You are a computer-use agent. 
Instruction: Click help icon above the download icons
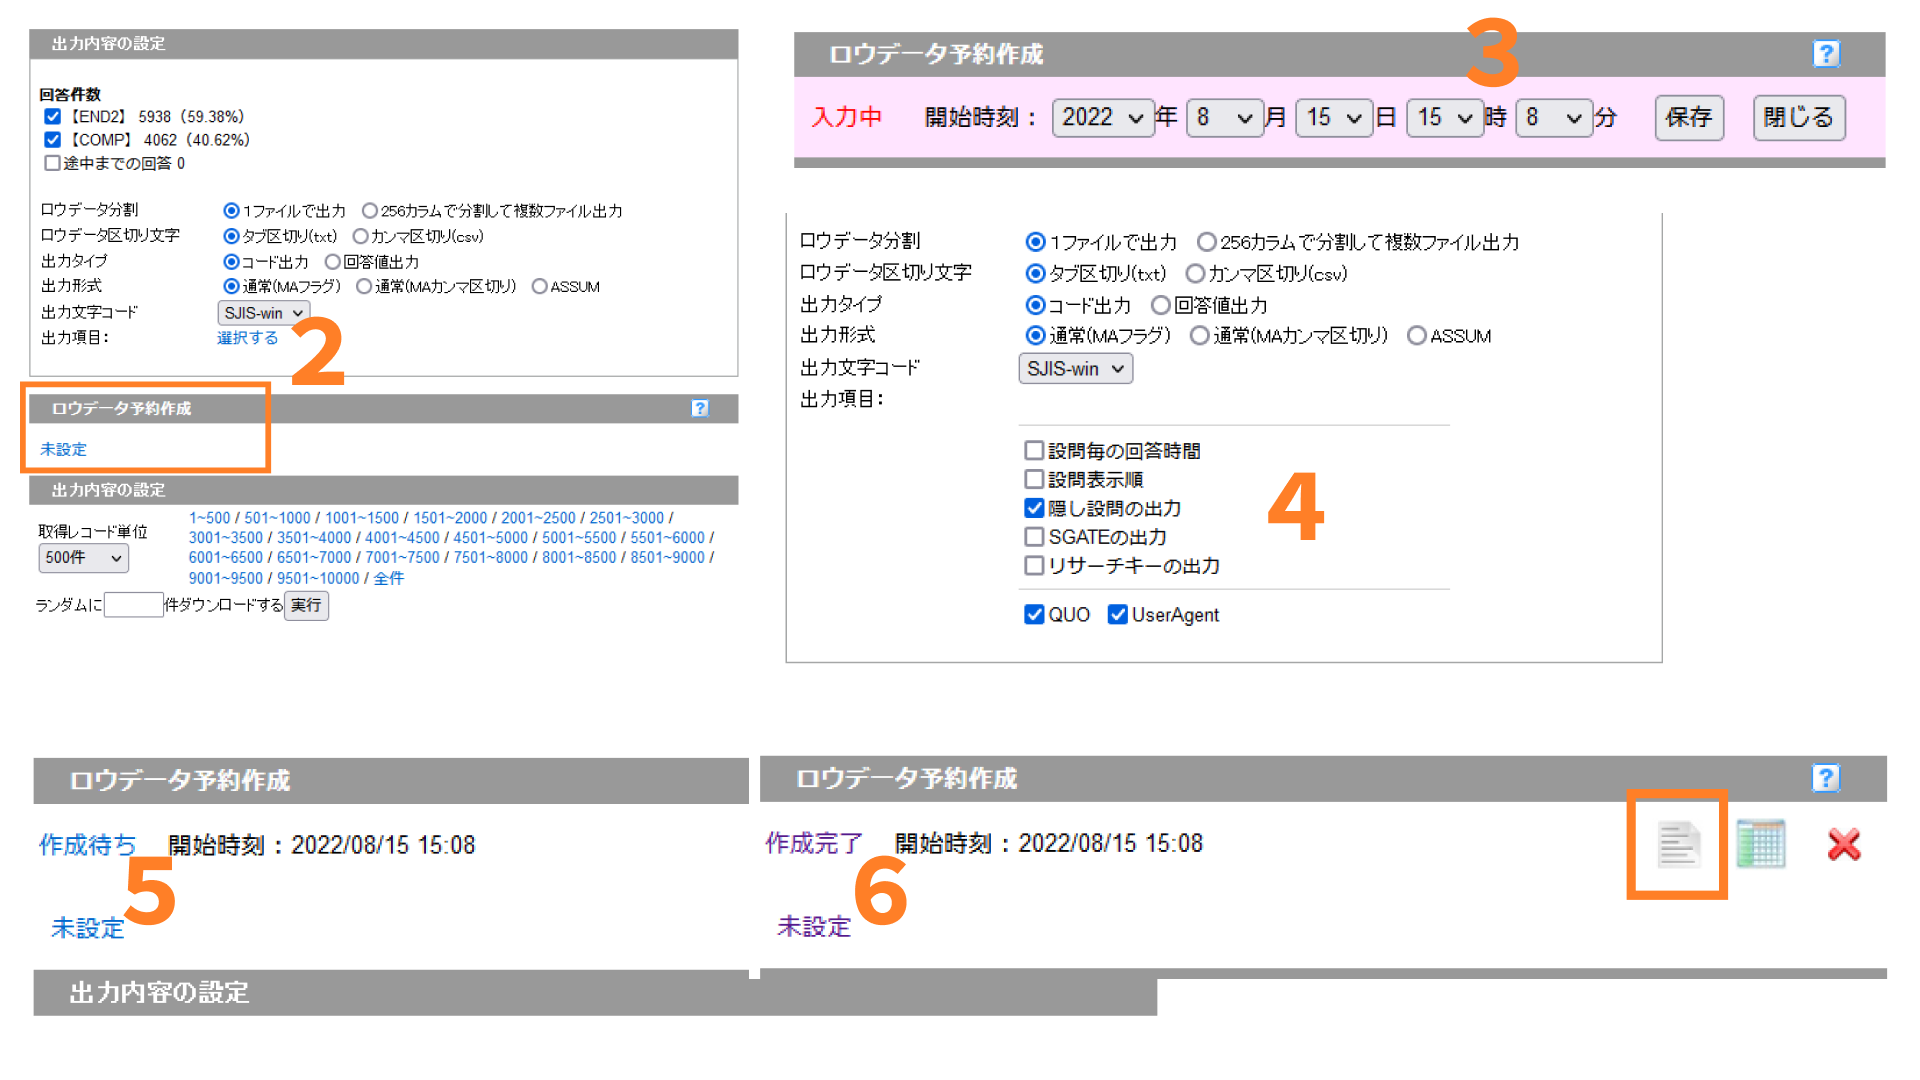click(1826, 778)
